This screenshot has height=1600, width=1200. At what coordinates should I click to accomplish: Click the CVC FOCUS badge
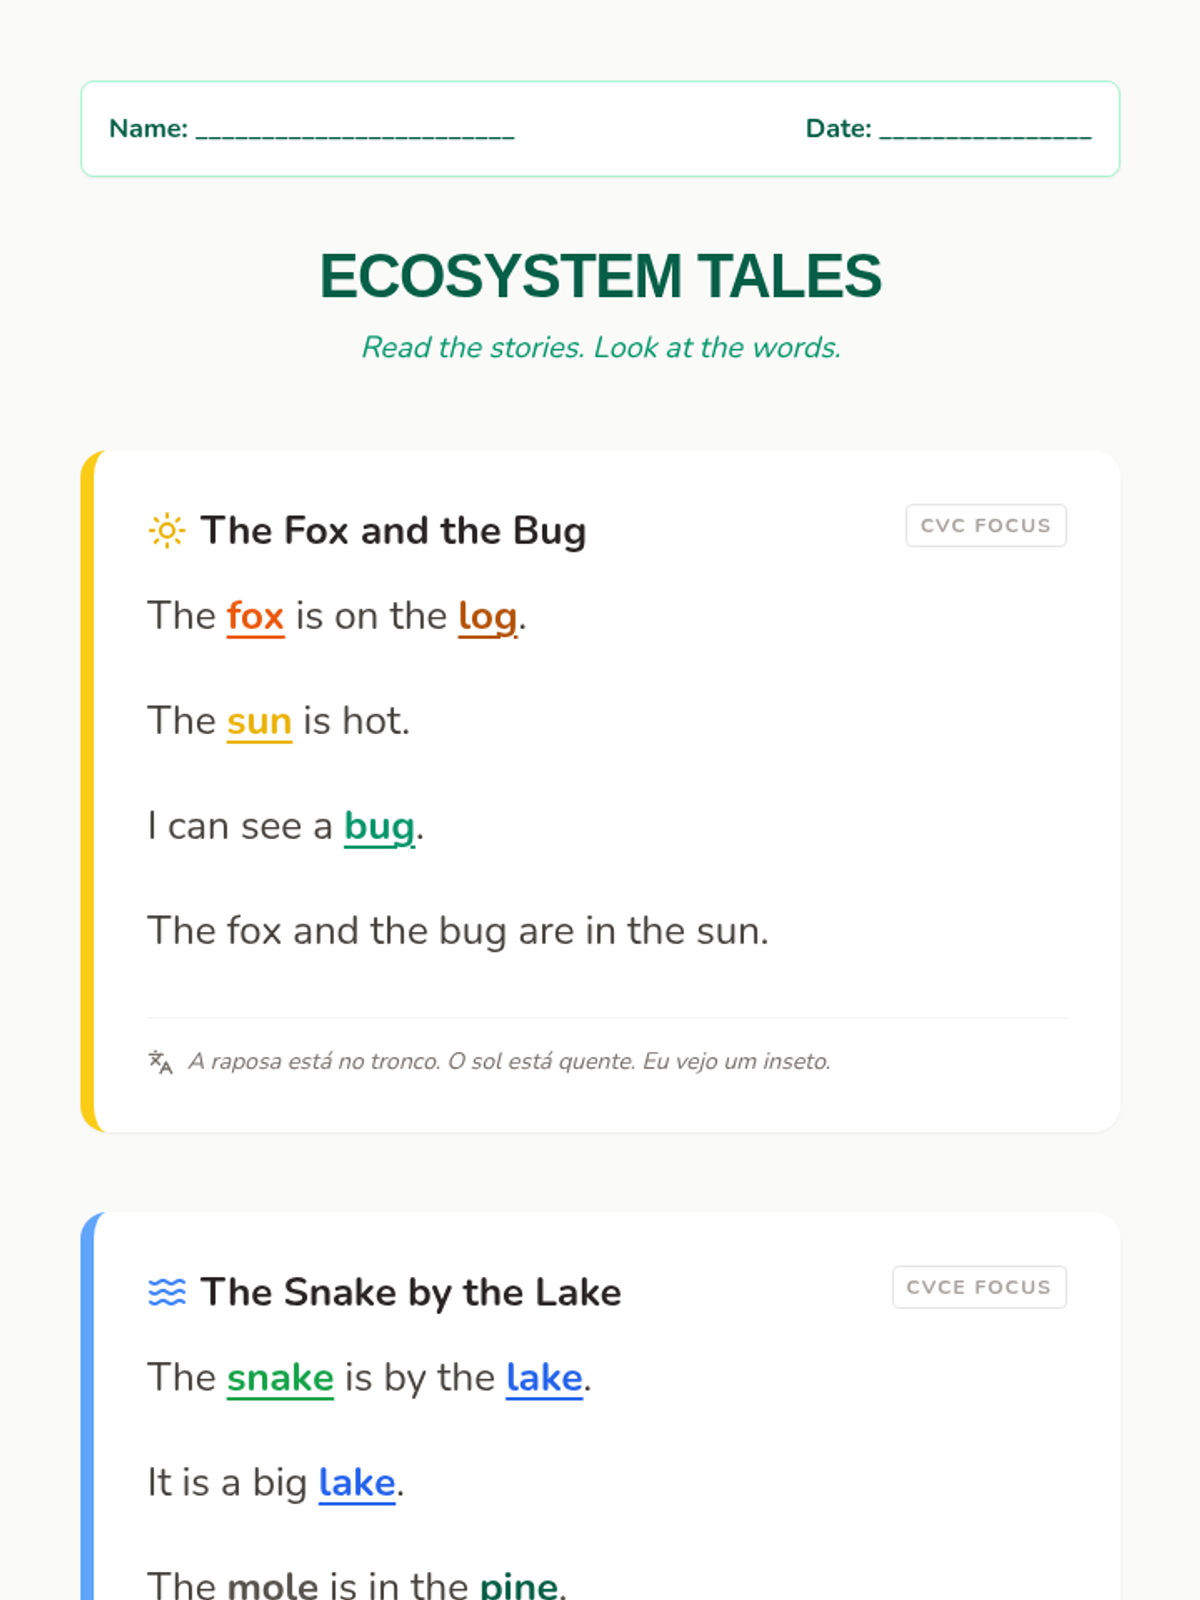click(985, 526)
